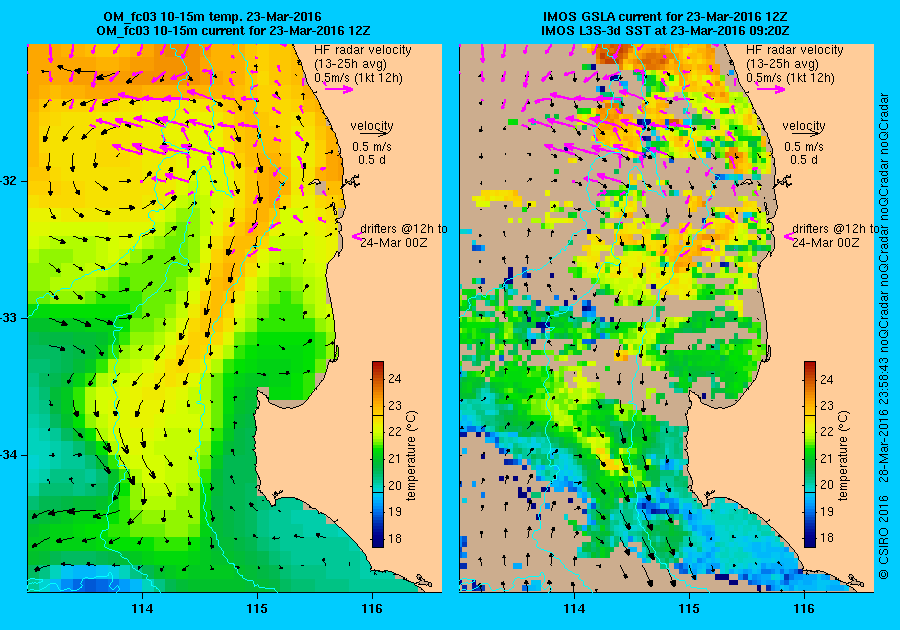The width and height of the screenshot is (900, 630).
Task: Click 'drifters @12h to' label in left map
Action: click(404, 228)
